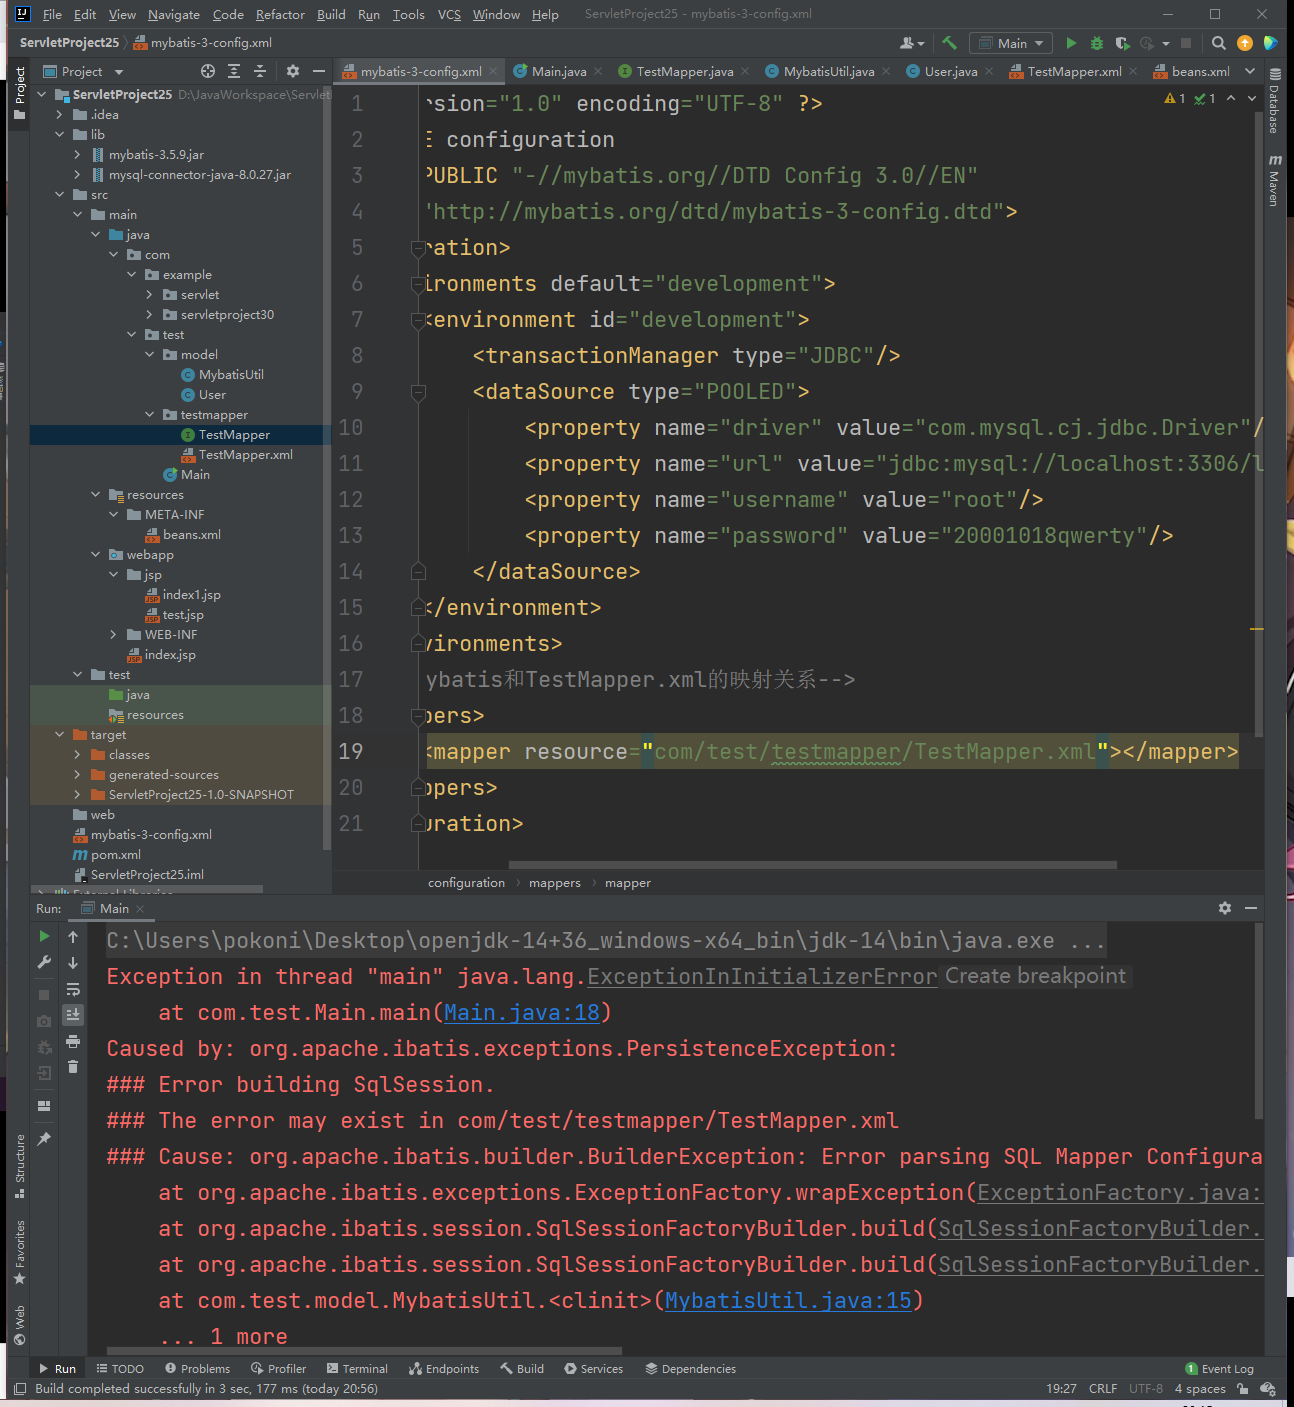The height and width of the screenshot is (1407, 1294).
Task: Open Run panel settings gear
Action: click(1225, 908)
